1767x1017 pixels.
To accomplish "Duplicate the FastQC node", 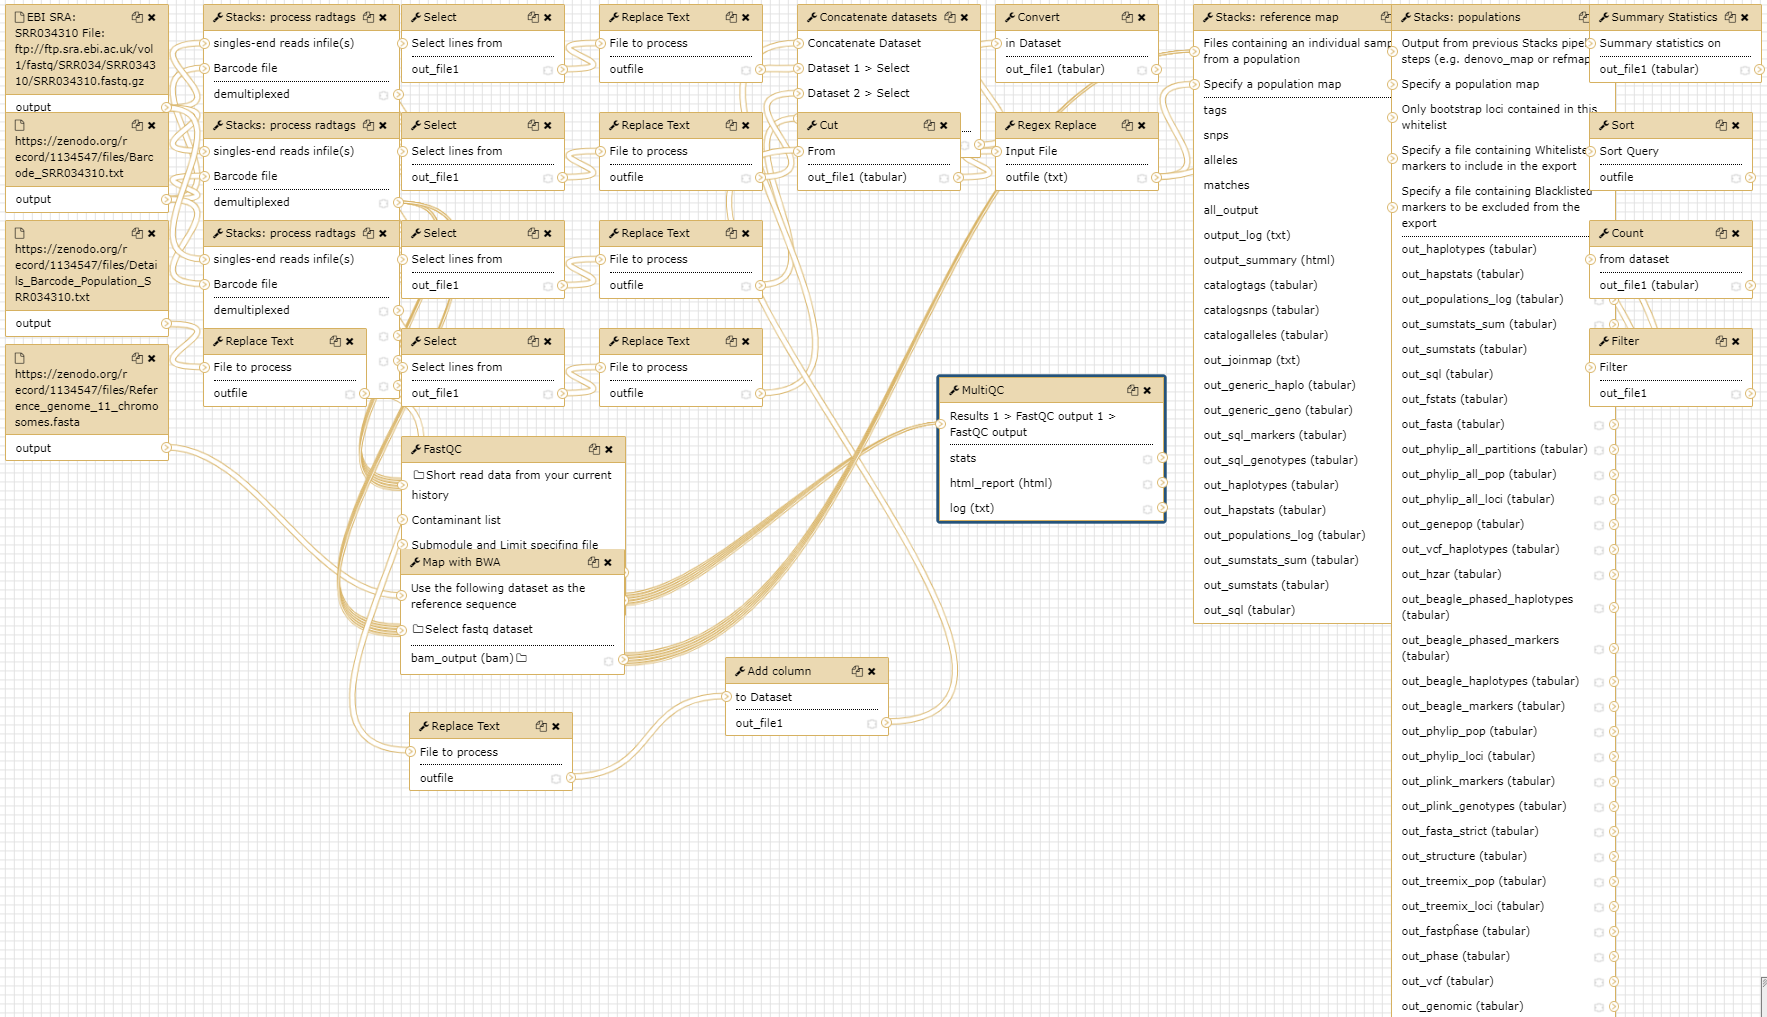I will point(594,449).
